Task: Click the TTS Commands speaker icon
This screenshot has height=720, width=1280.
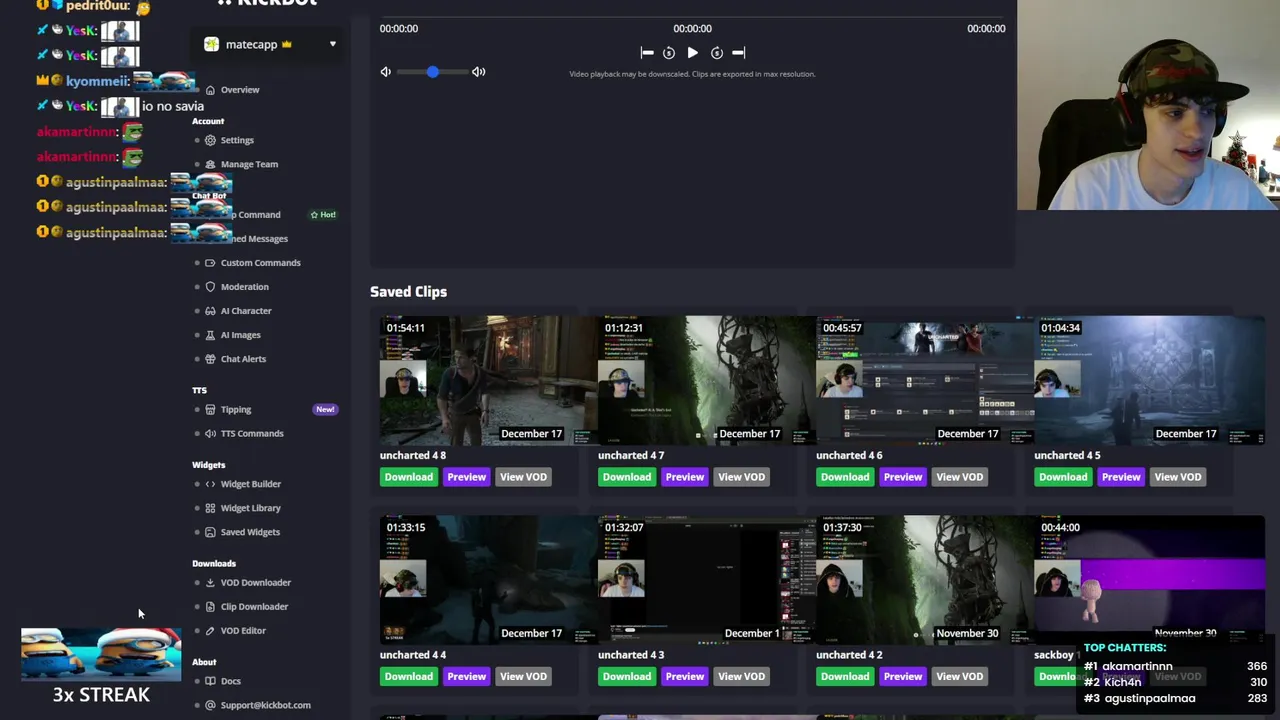Action: (x=210, y=433)
